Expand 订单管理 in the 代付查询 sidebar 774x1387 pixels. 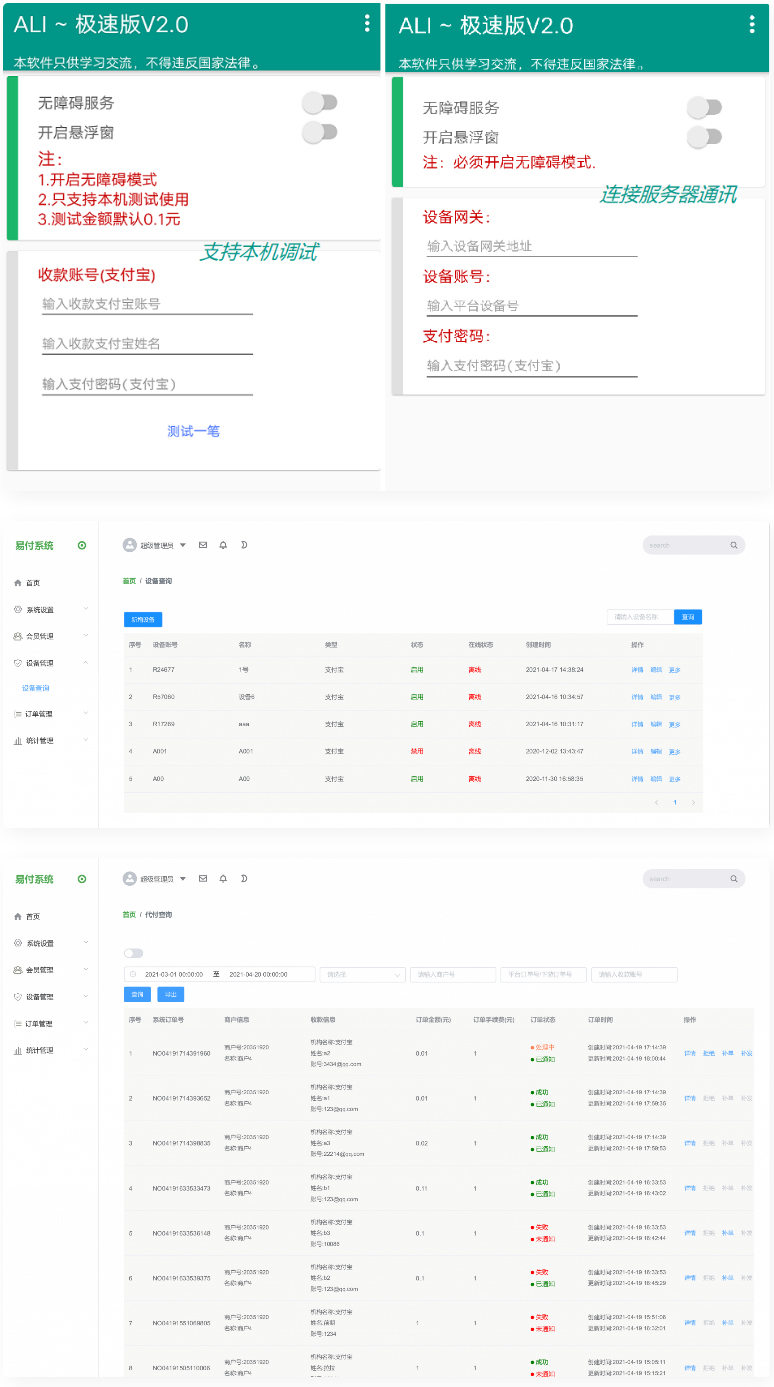(85, 1023)
